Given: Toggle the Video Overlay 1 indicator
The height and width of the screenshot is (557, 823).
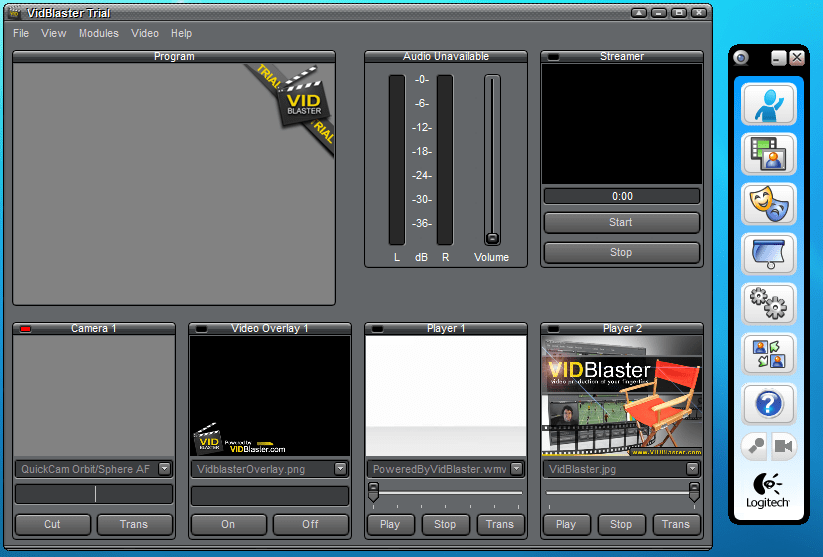Looking at the screenshot, I should [201, 329].
